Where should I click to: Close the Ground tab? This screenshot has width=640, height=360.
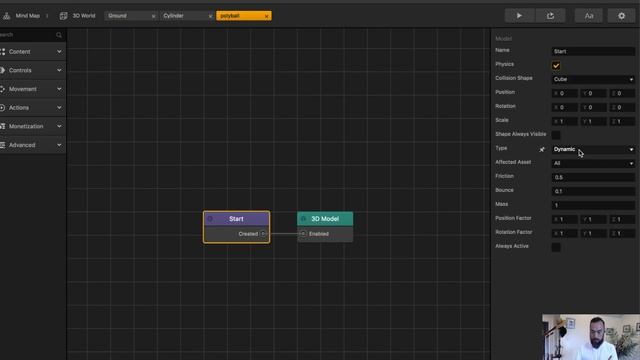tap(153, 16)
